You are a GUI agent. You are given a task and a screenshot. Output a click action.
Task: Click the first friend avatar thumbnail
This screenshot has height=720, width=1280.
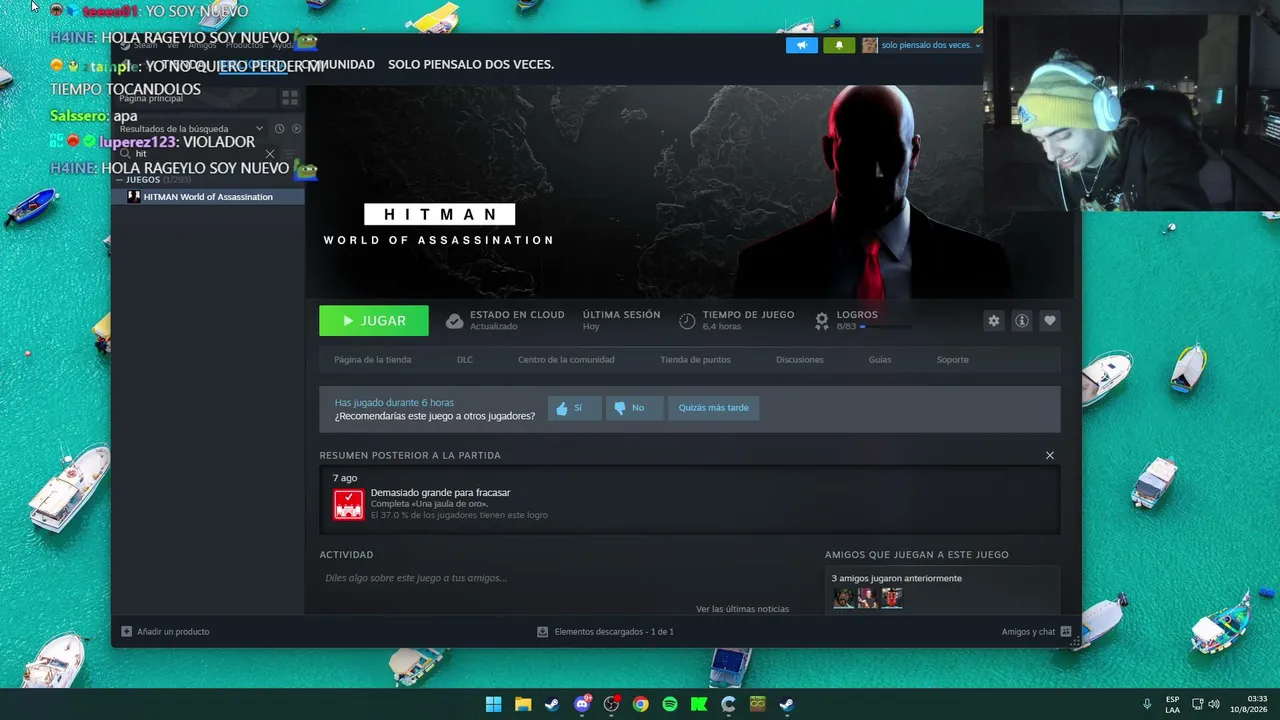click(x=844, y=598)
